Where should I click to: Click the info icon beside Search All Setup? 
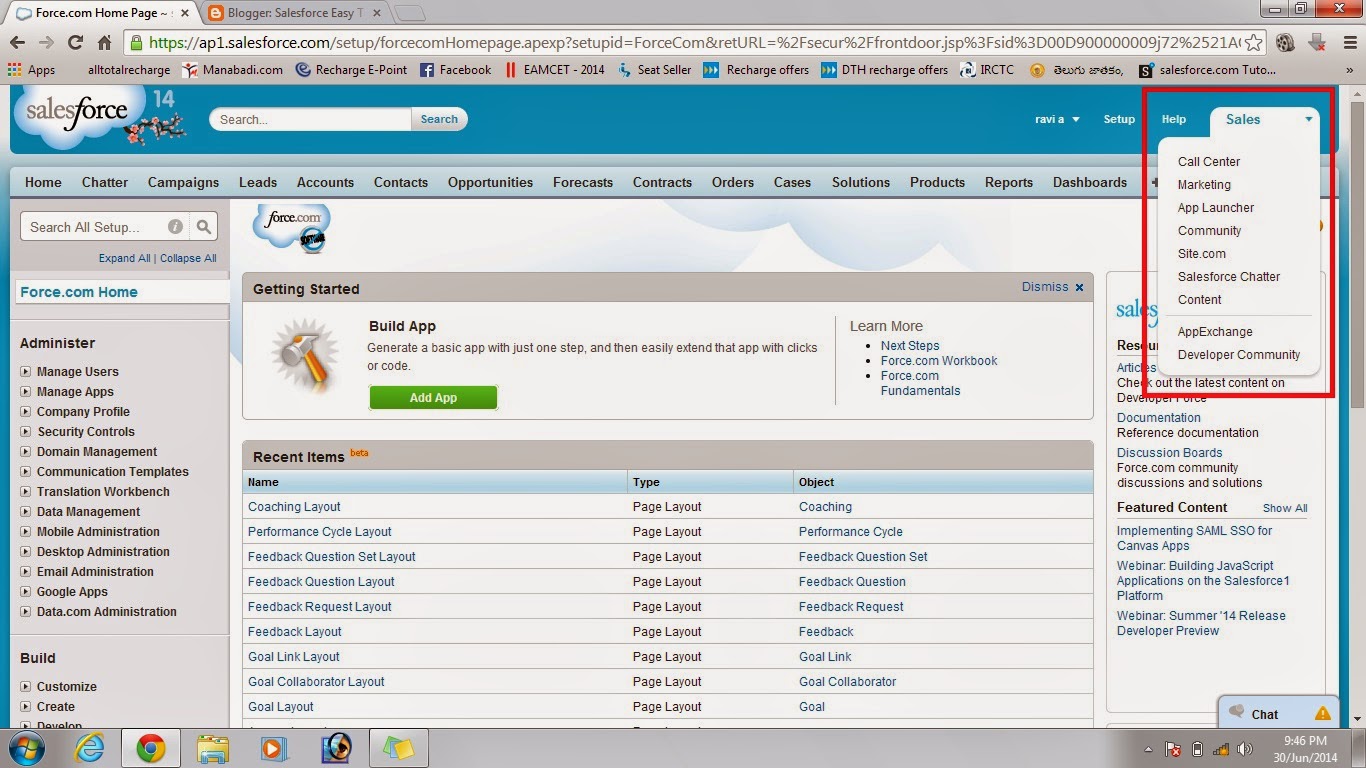click(x=176, y=226)
